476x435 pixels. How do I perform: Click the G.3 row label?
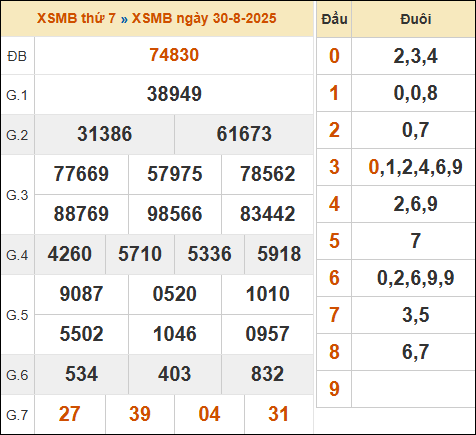[x=17, y=195]
